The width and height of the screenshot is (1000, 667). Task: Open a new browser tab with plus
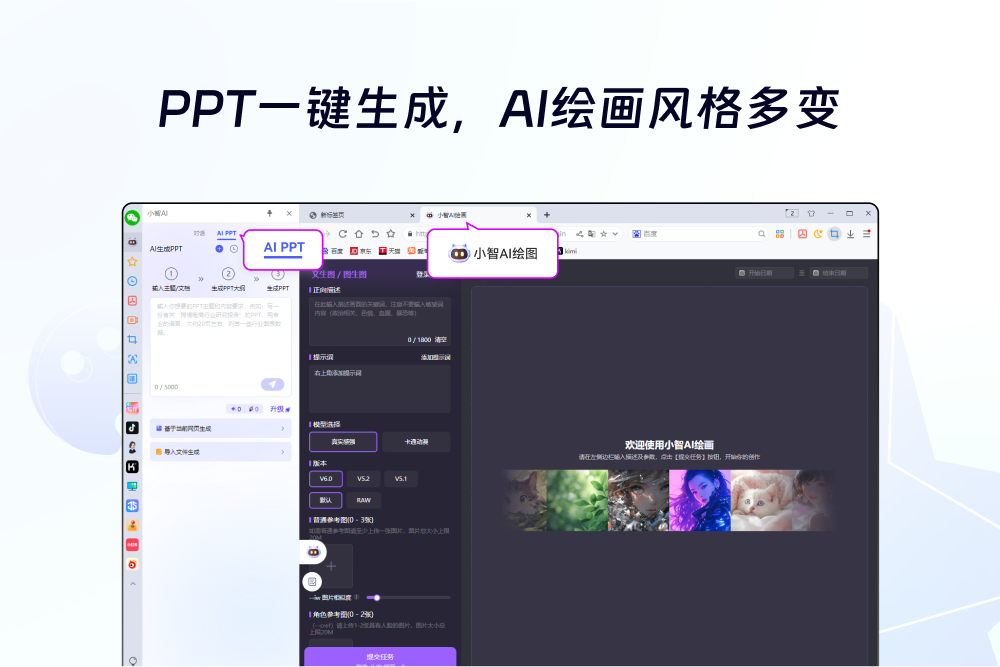click(x=547, y=215)
